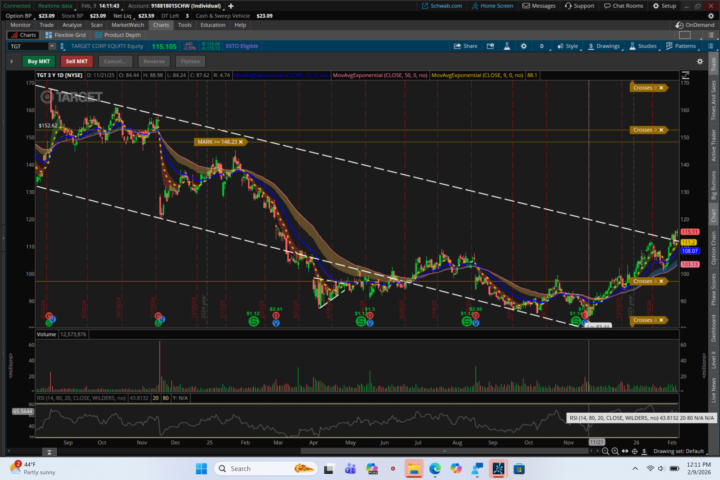
Task: Click the TGT symbol input field
Action: 28,46
